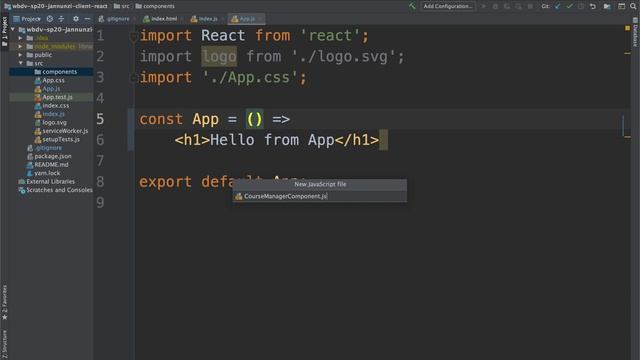The image size is (640, 360).
Task: Collapse the src folder
Action: (20, 63)
